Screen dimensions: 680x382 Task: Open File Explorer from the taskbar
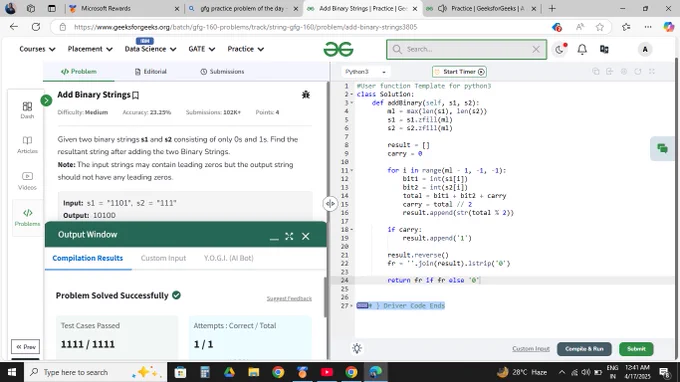pyautogui.click(x=254, y=372)
